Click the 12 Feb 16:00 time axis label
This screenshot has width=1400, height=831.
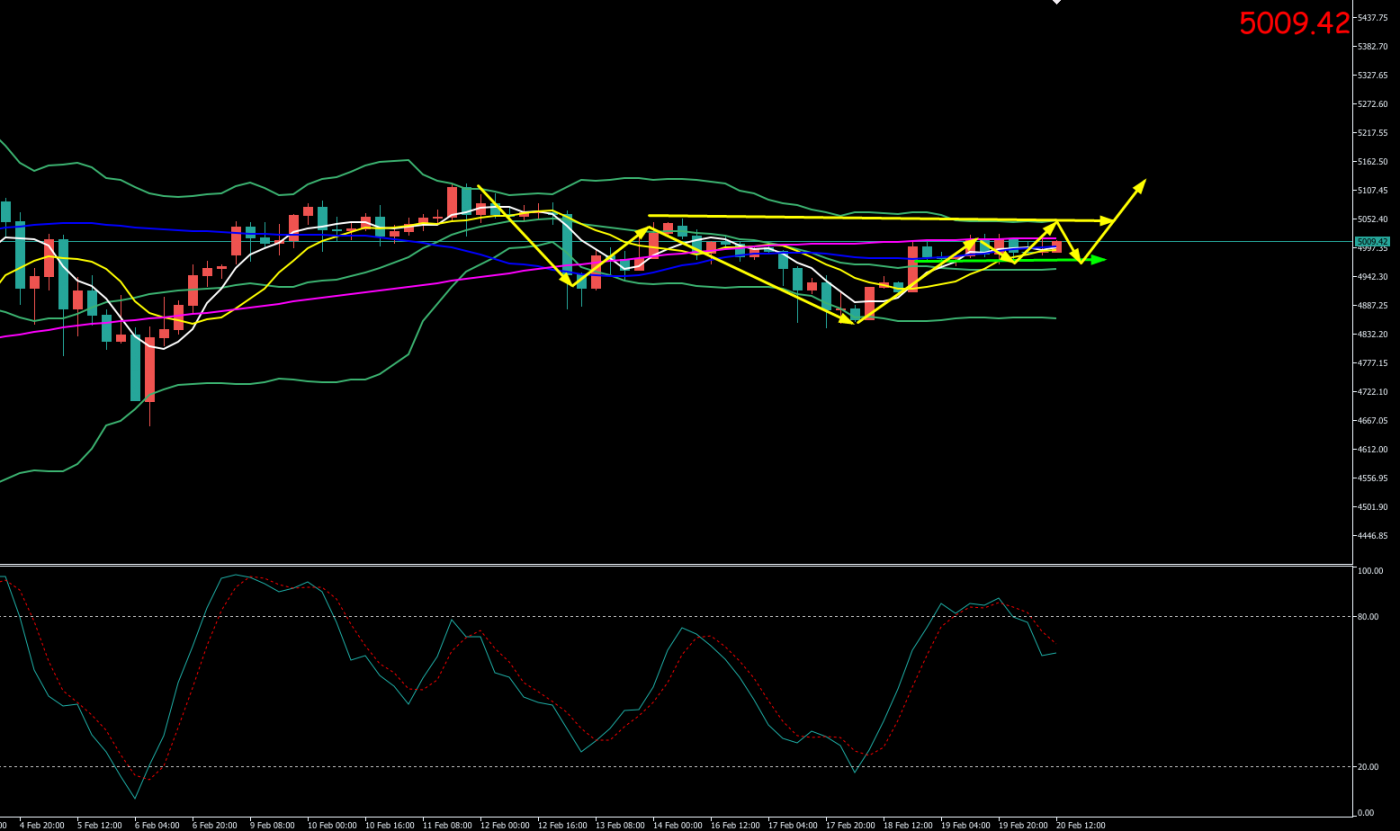pyautogui.click(x=562, y=825)
